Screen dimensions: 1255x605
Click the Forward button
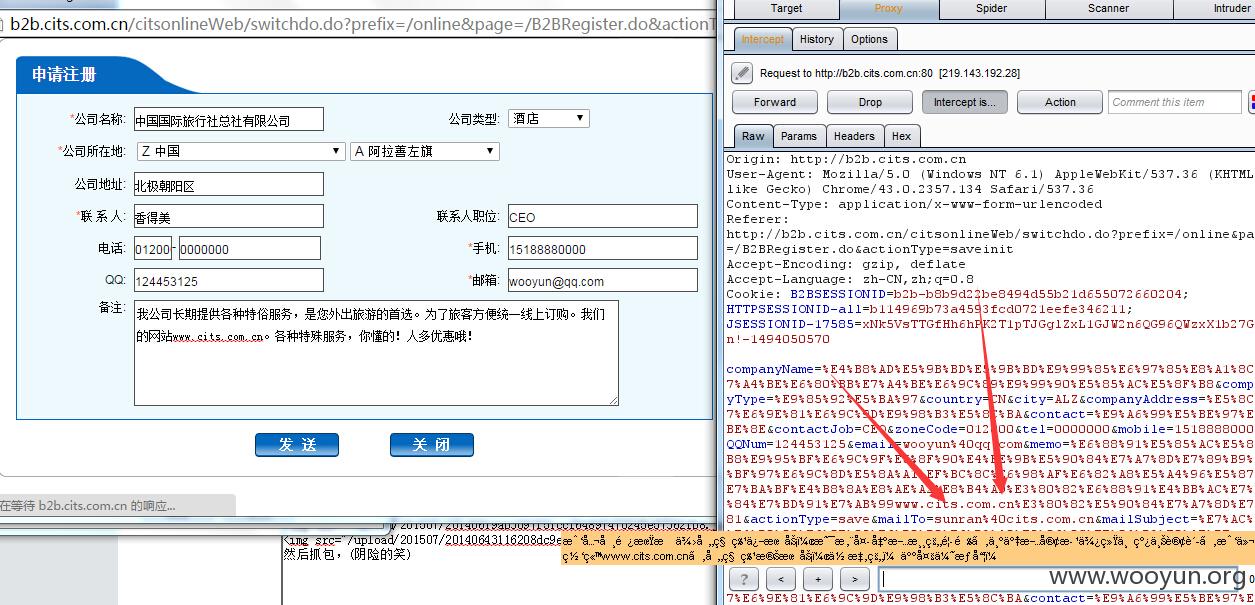[x=775, y=102]
